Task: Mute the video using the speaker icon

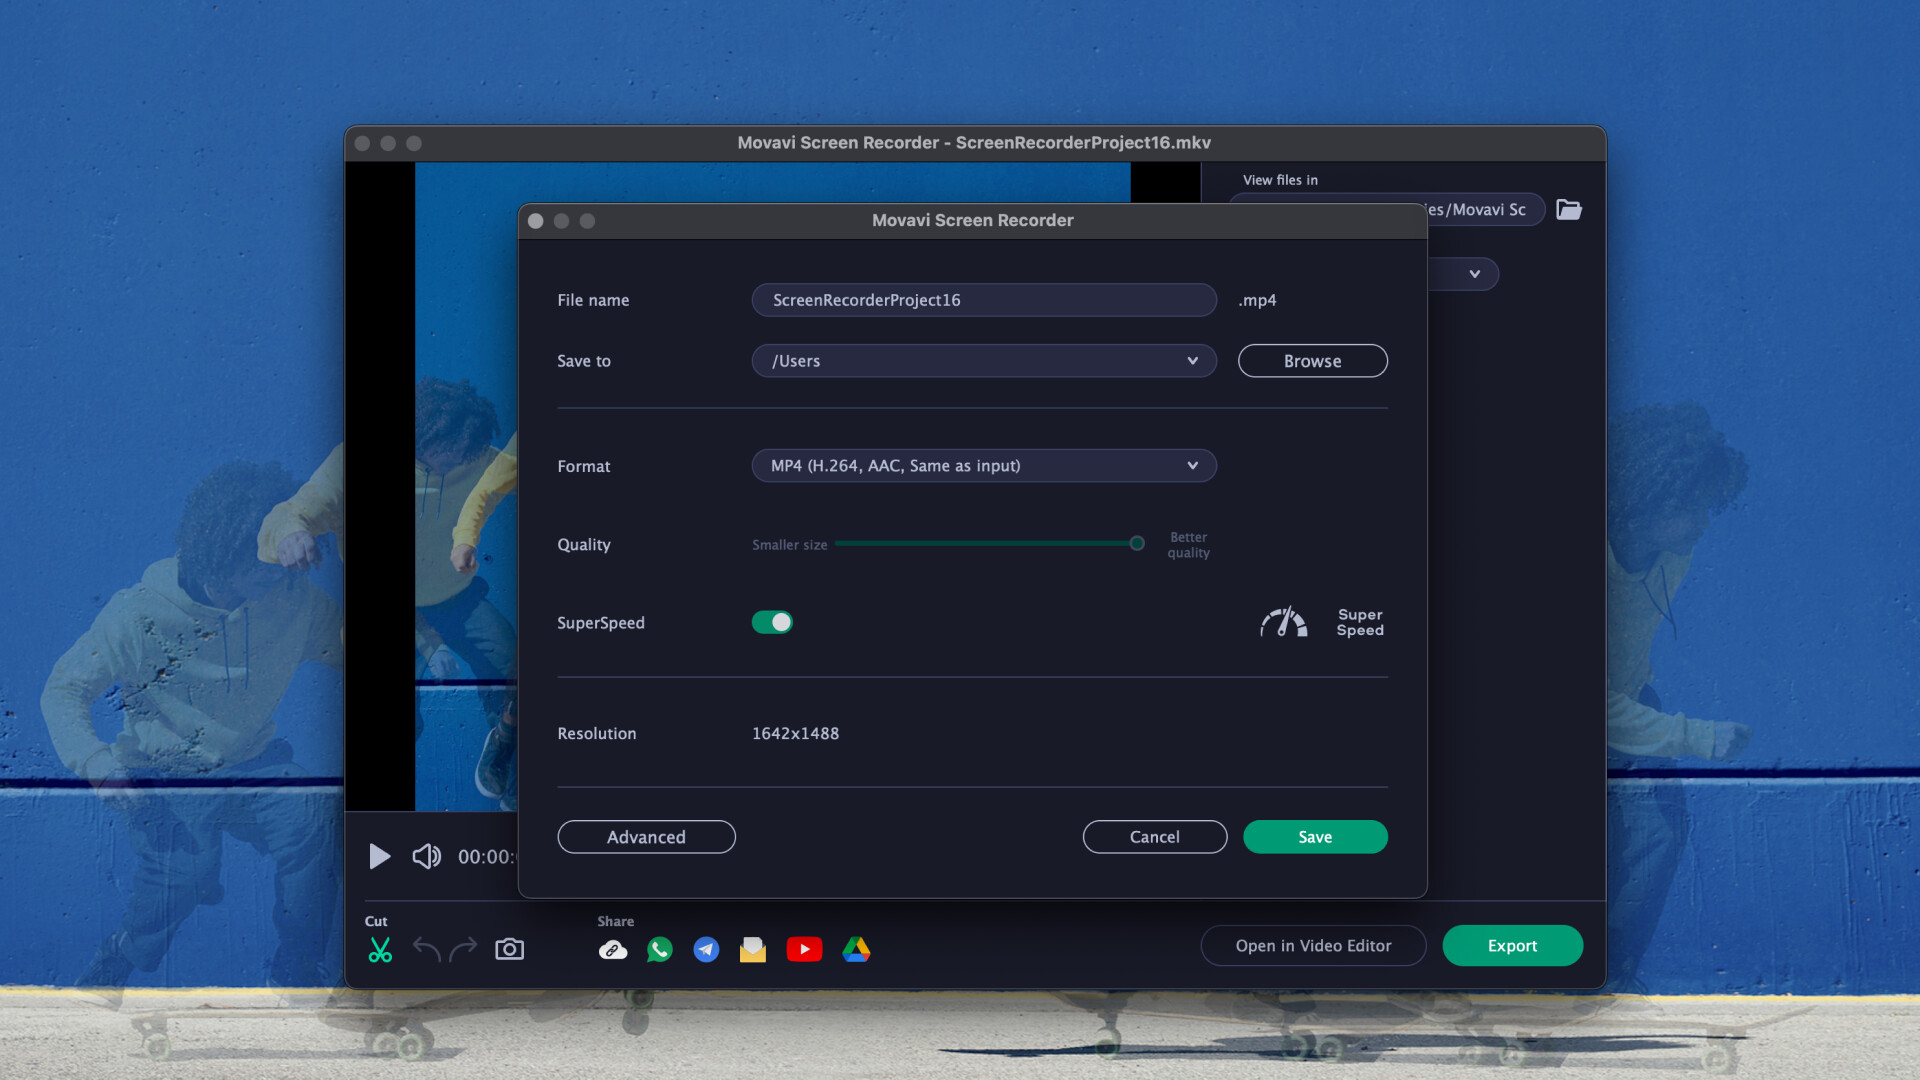Action: (x=426, y=856)
